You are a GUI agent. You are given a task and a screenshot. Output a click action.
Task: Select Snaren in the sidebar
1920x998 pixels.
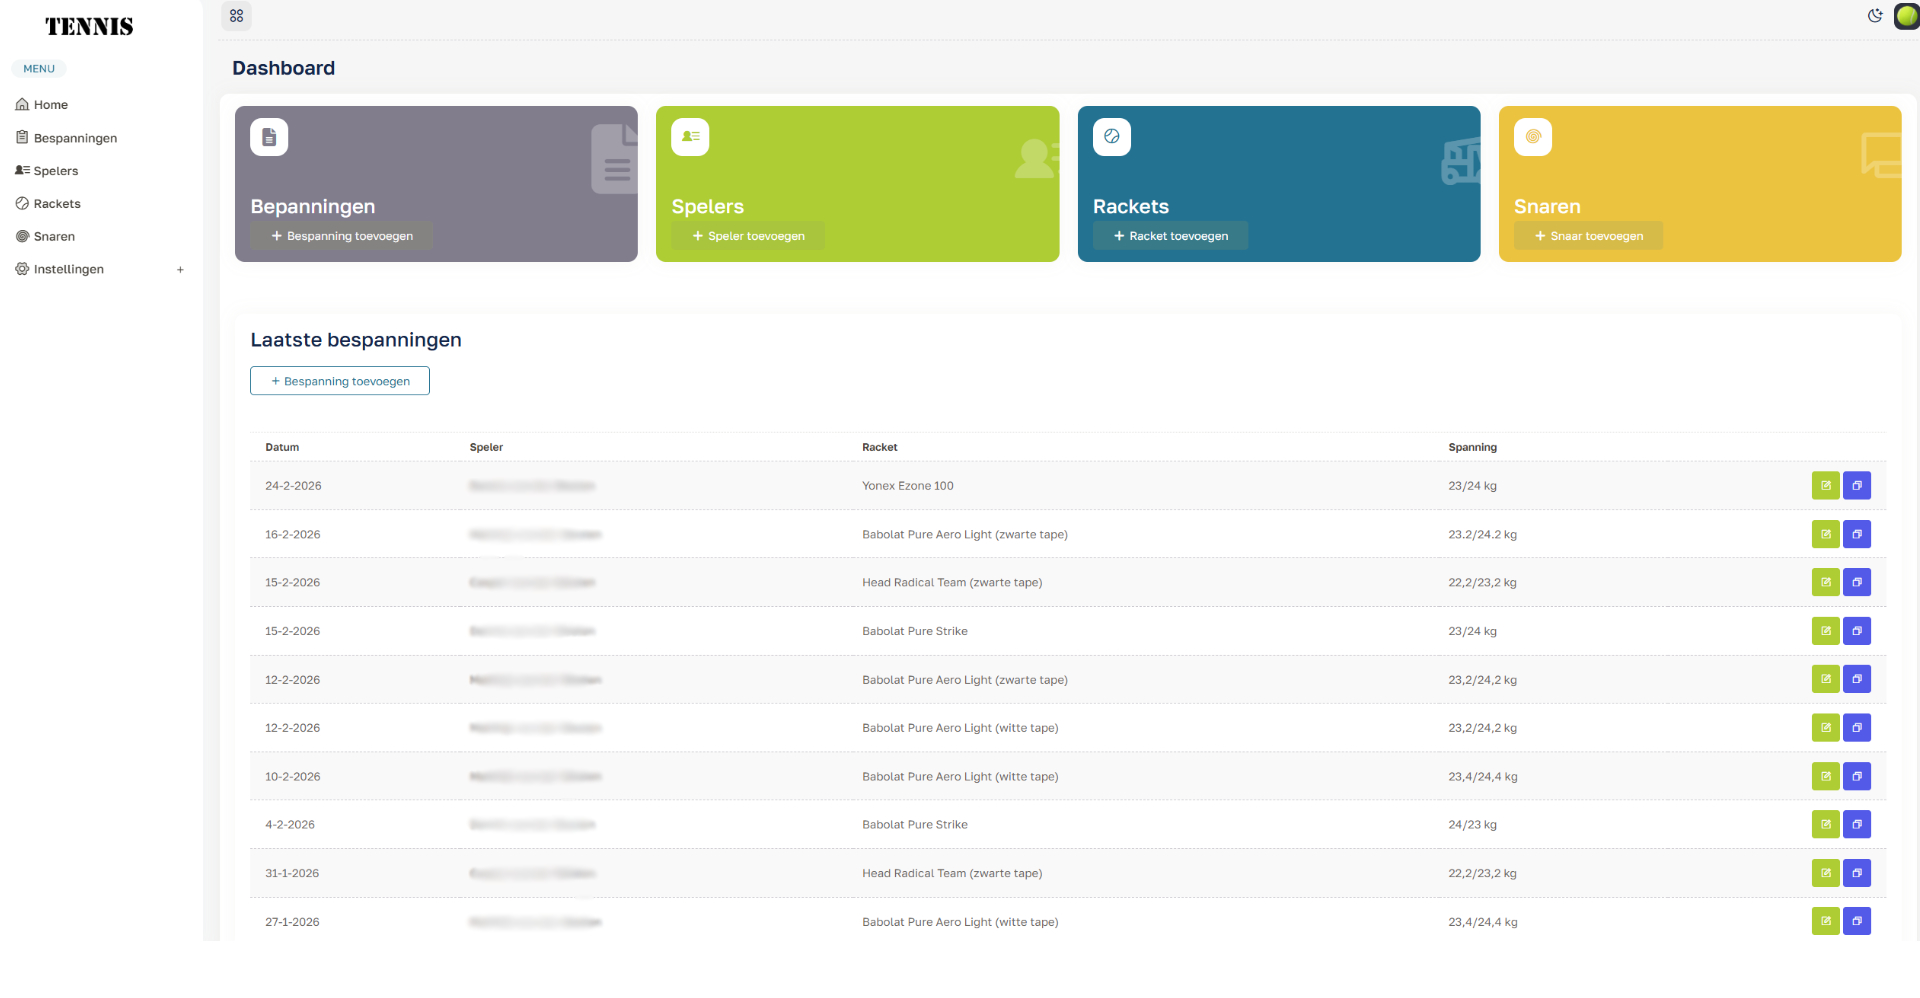[54, 237]
